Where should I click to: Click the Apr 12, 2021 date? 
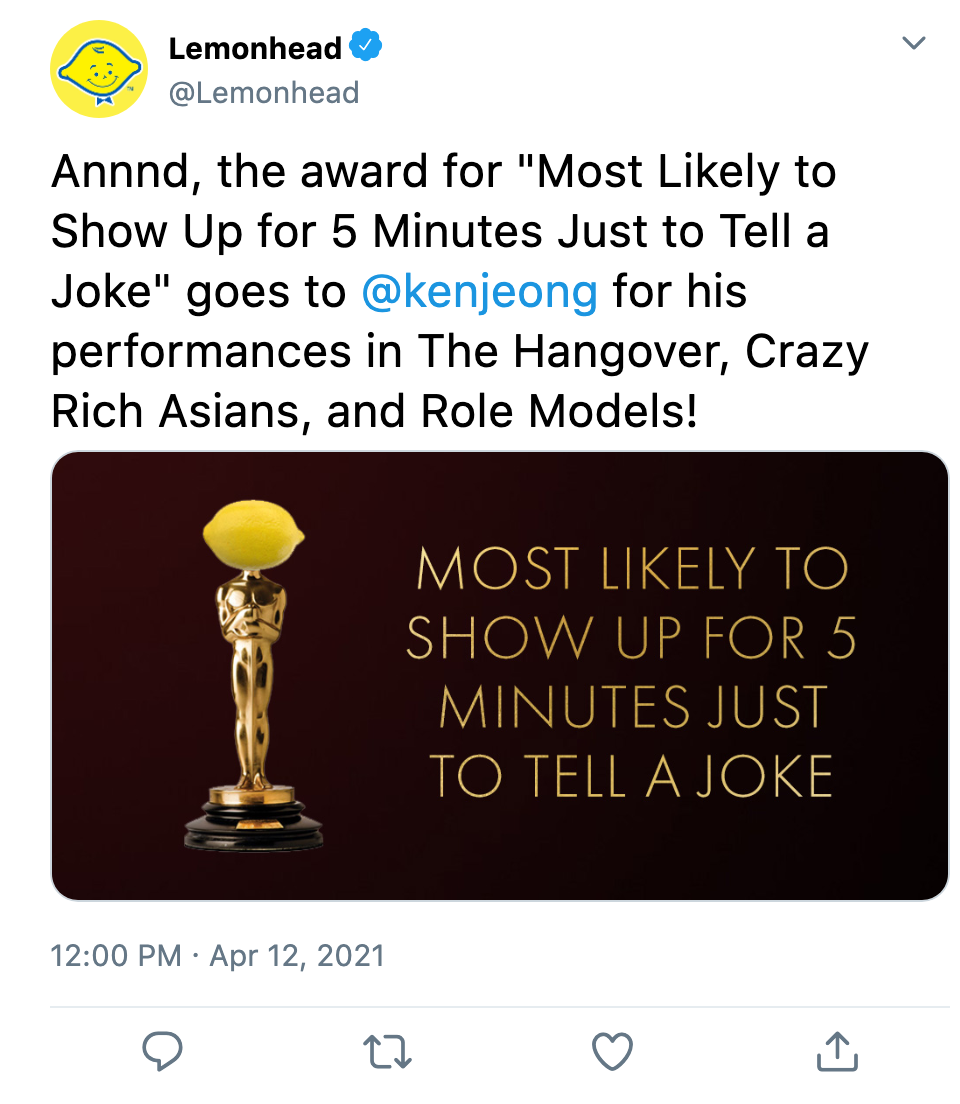coord(297,955)
